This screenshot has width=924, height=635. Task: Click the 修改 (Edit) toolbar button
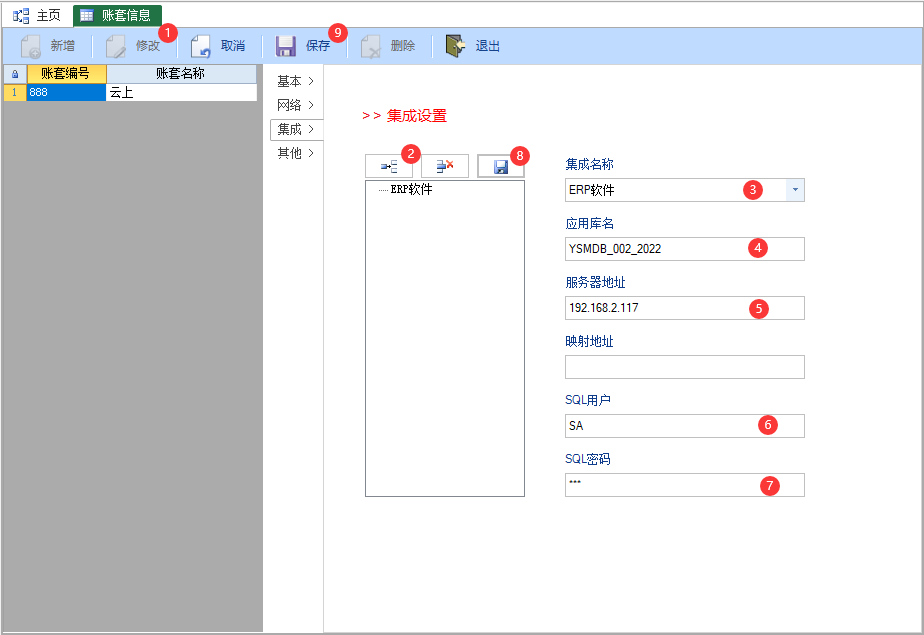click(133, 46)
